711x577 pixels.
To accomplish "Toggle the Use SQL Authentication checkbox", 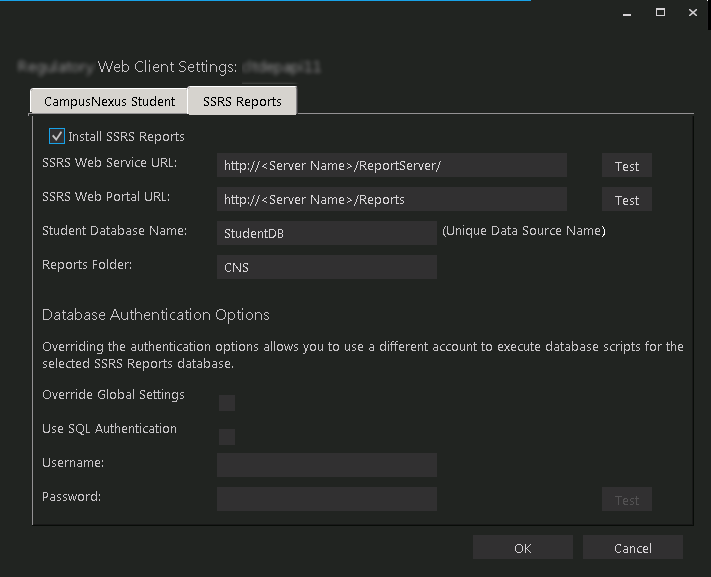I will coord(227,437).
